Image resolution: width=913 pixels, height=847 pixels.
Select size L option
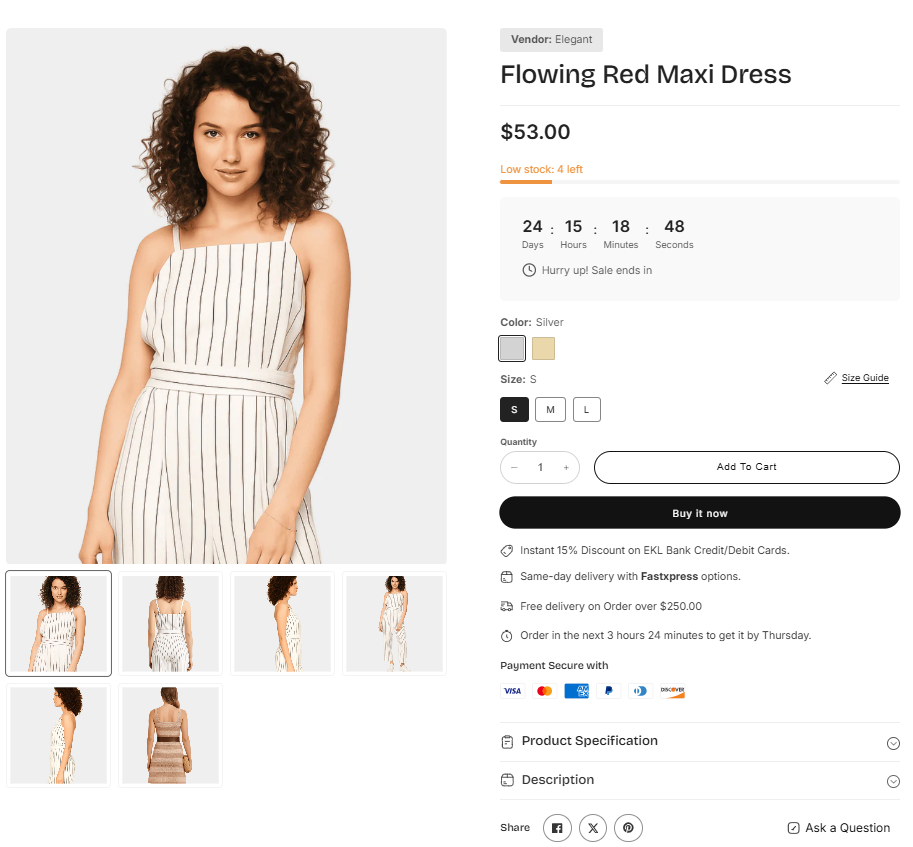coord(586,409)
